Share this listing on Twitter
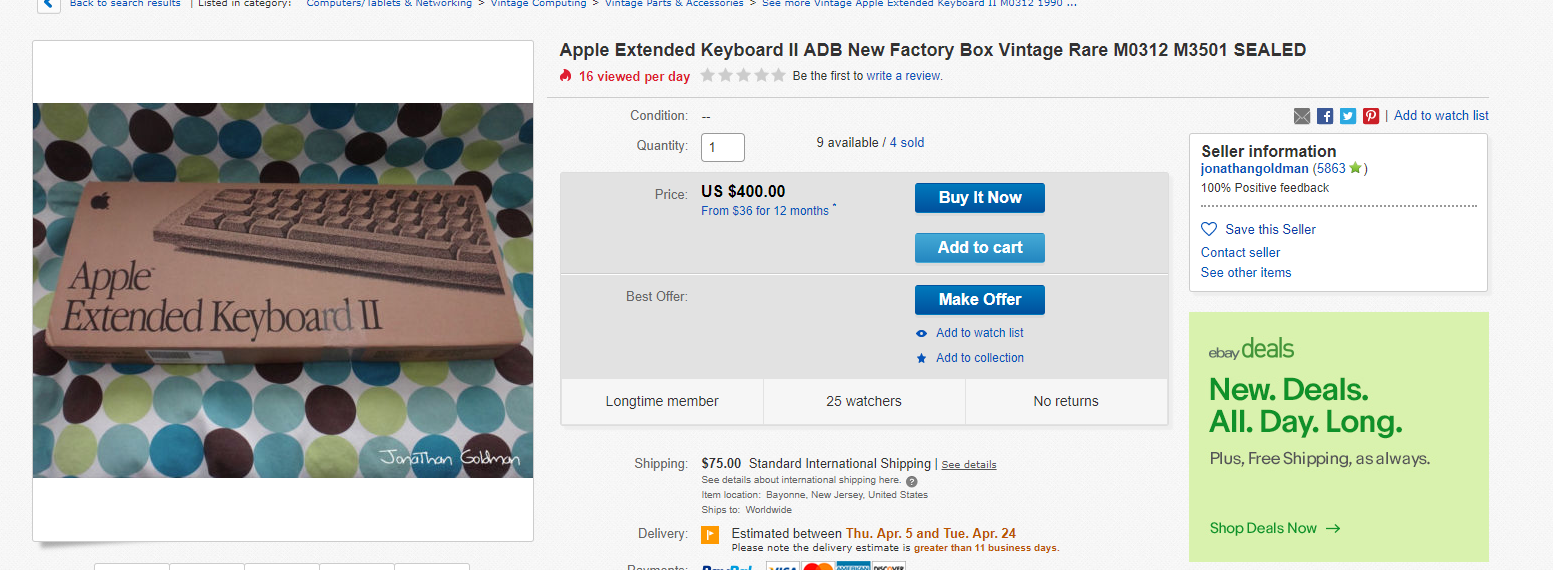This screenshot has width=1553, height=570. coord(1348,116)
